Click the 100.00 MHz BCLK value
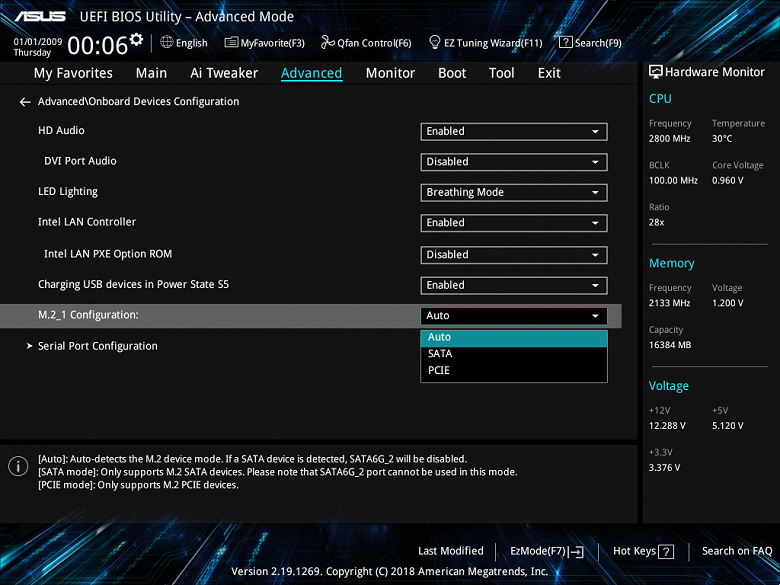Viewport: 780px width, 585px height. [673, 181]
